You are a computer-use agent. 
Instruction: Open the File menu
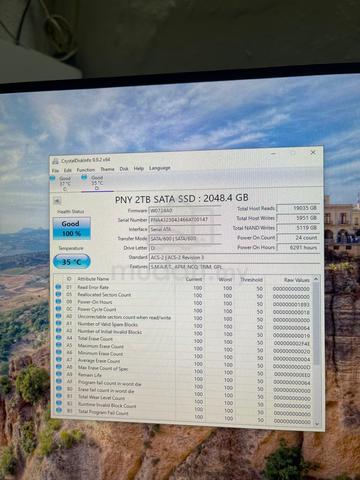pyautogui.click(x=55, y=170)
